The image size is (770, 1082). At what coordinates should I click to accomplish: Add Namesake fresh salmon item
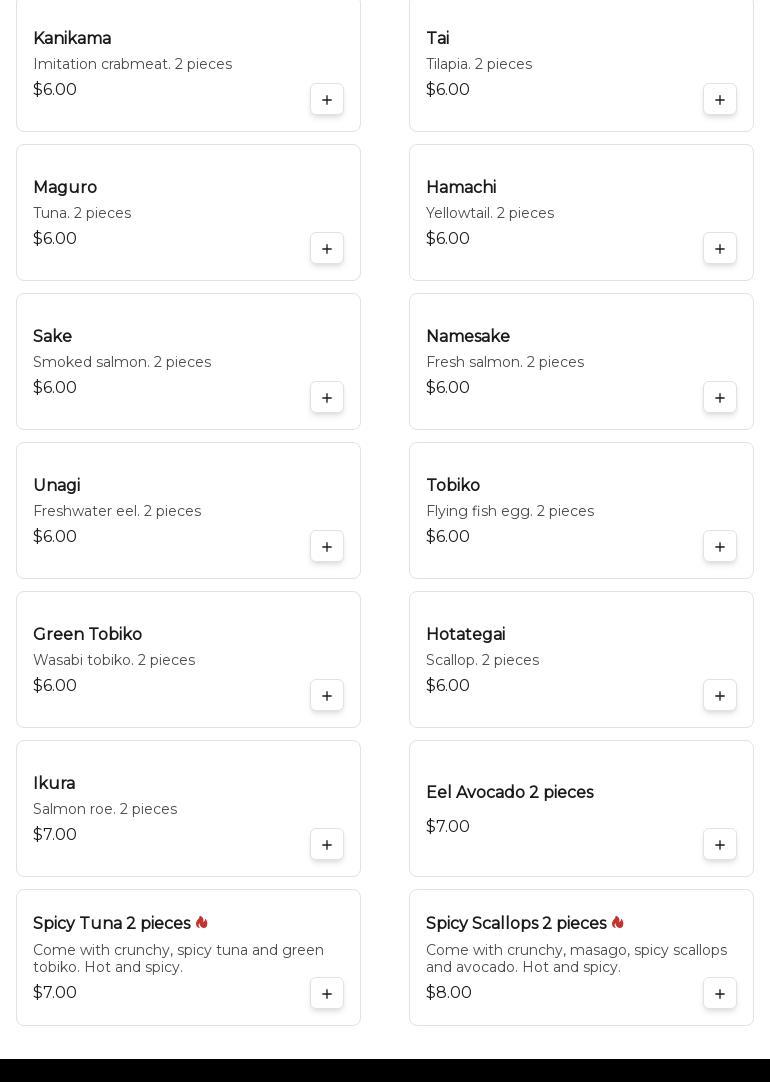point(720,398)
